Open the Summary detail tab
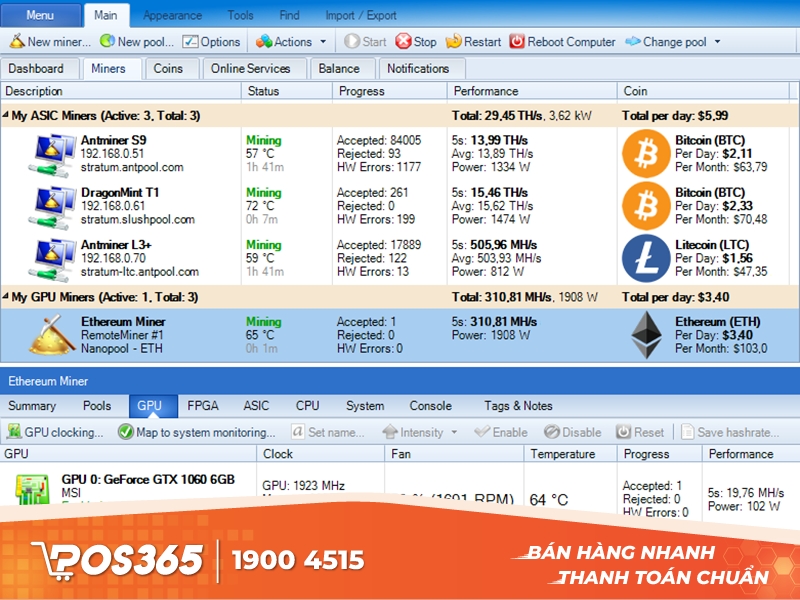 tap(32, 406)
